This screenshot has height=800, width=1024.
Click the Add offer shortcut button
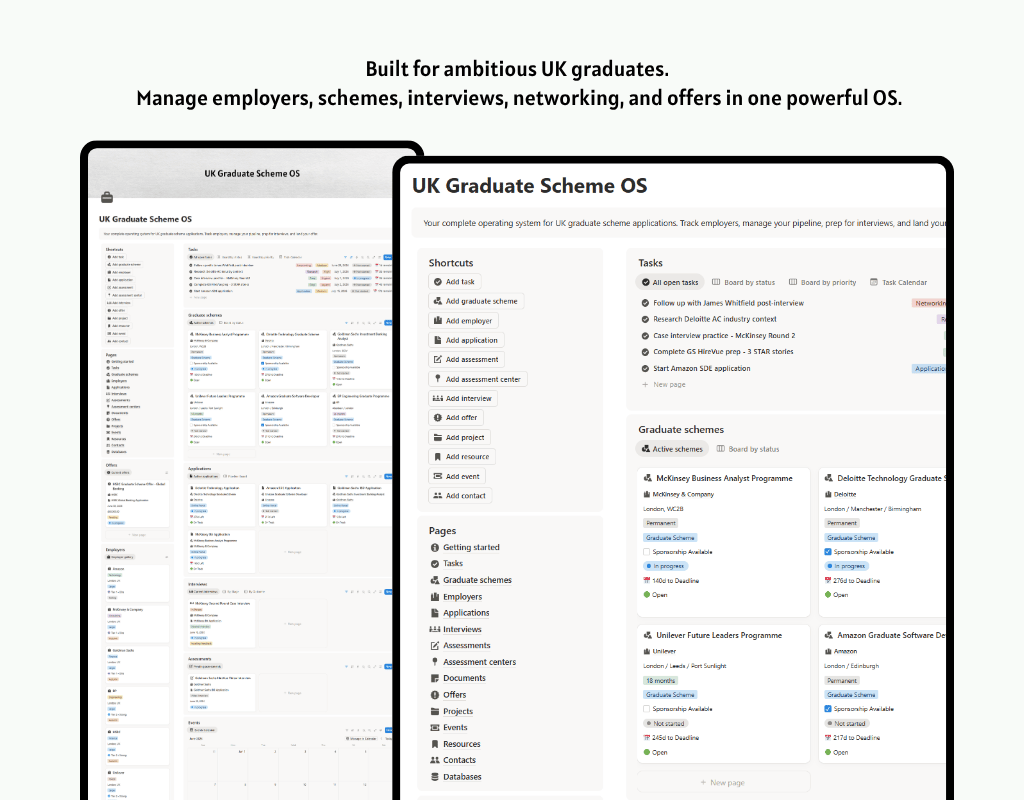[456, 417]
